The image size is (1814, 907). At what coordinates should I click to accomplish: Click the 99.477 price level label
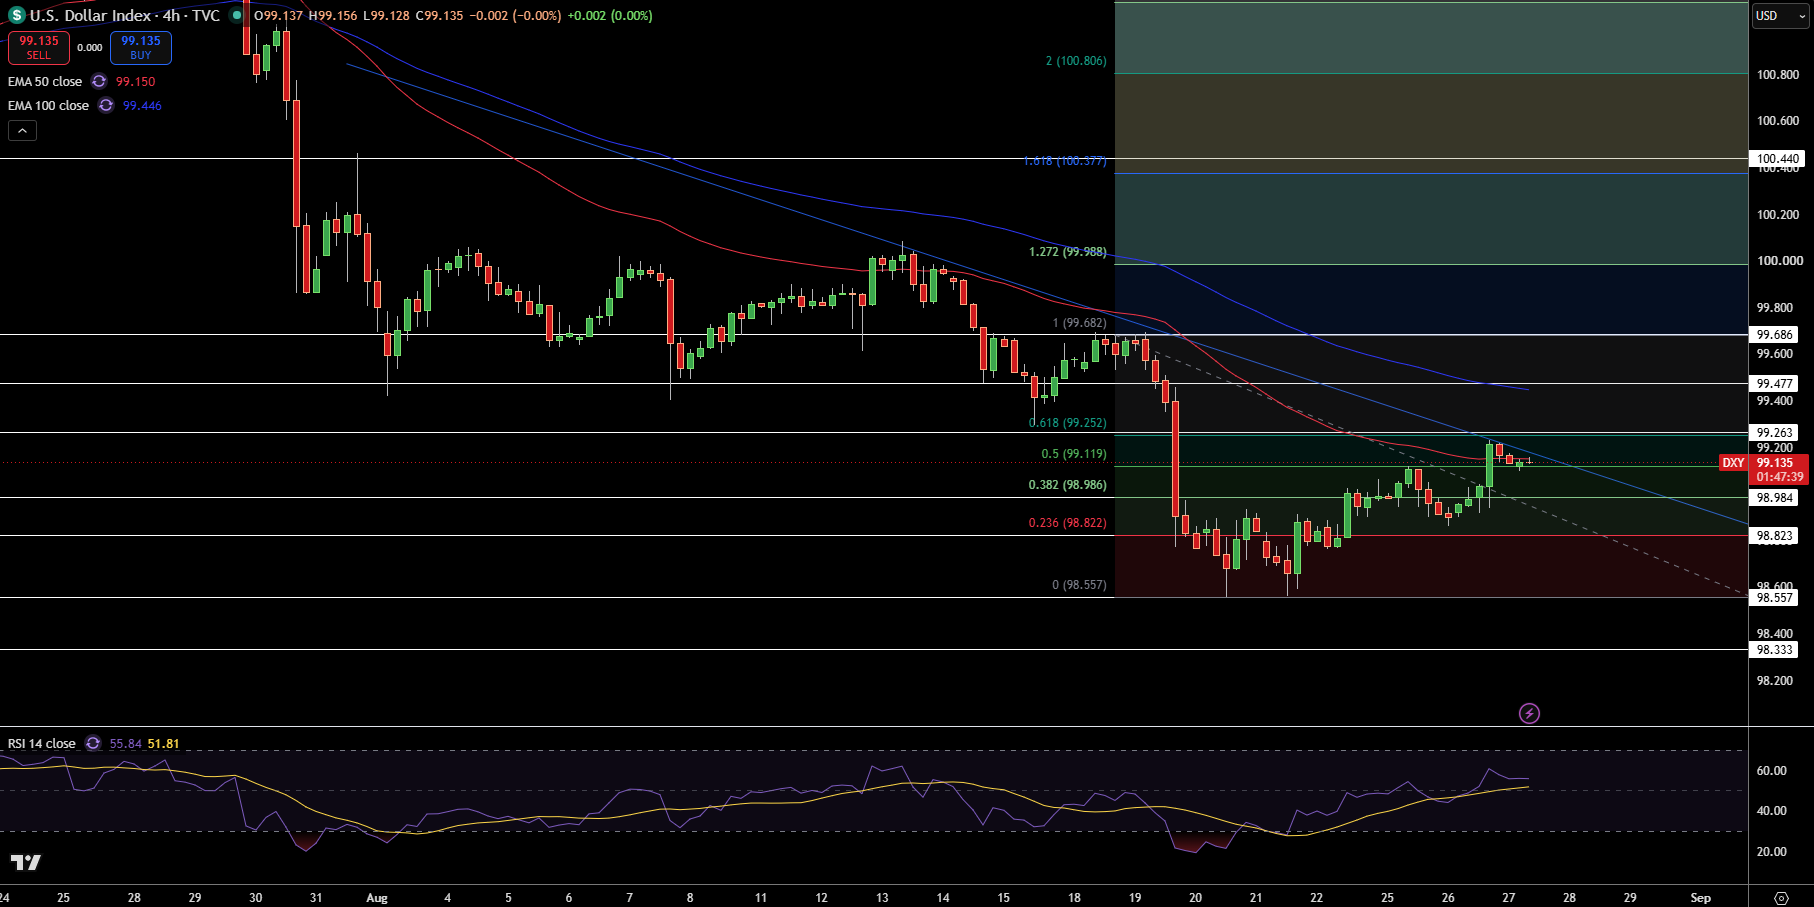tap(1775, 383)
